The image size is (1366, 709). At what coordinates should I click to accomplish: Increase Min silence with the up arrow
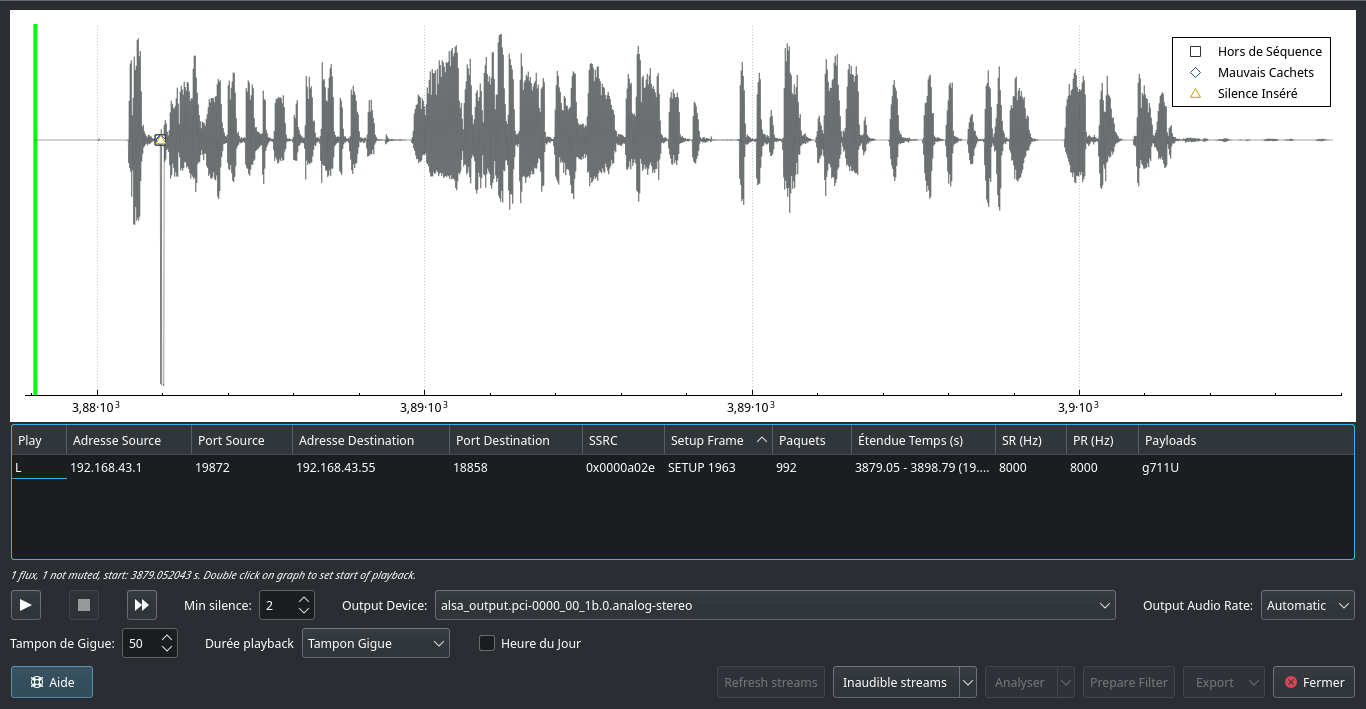point(304,599)
